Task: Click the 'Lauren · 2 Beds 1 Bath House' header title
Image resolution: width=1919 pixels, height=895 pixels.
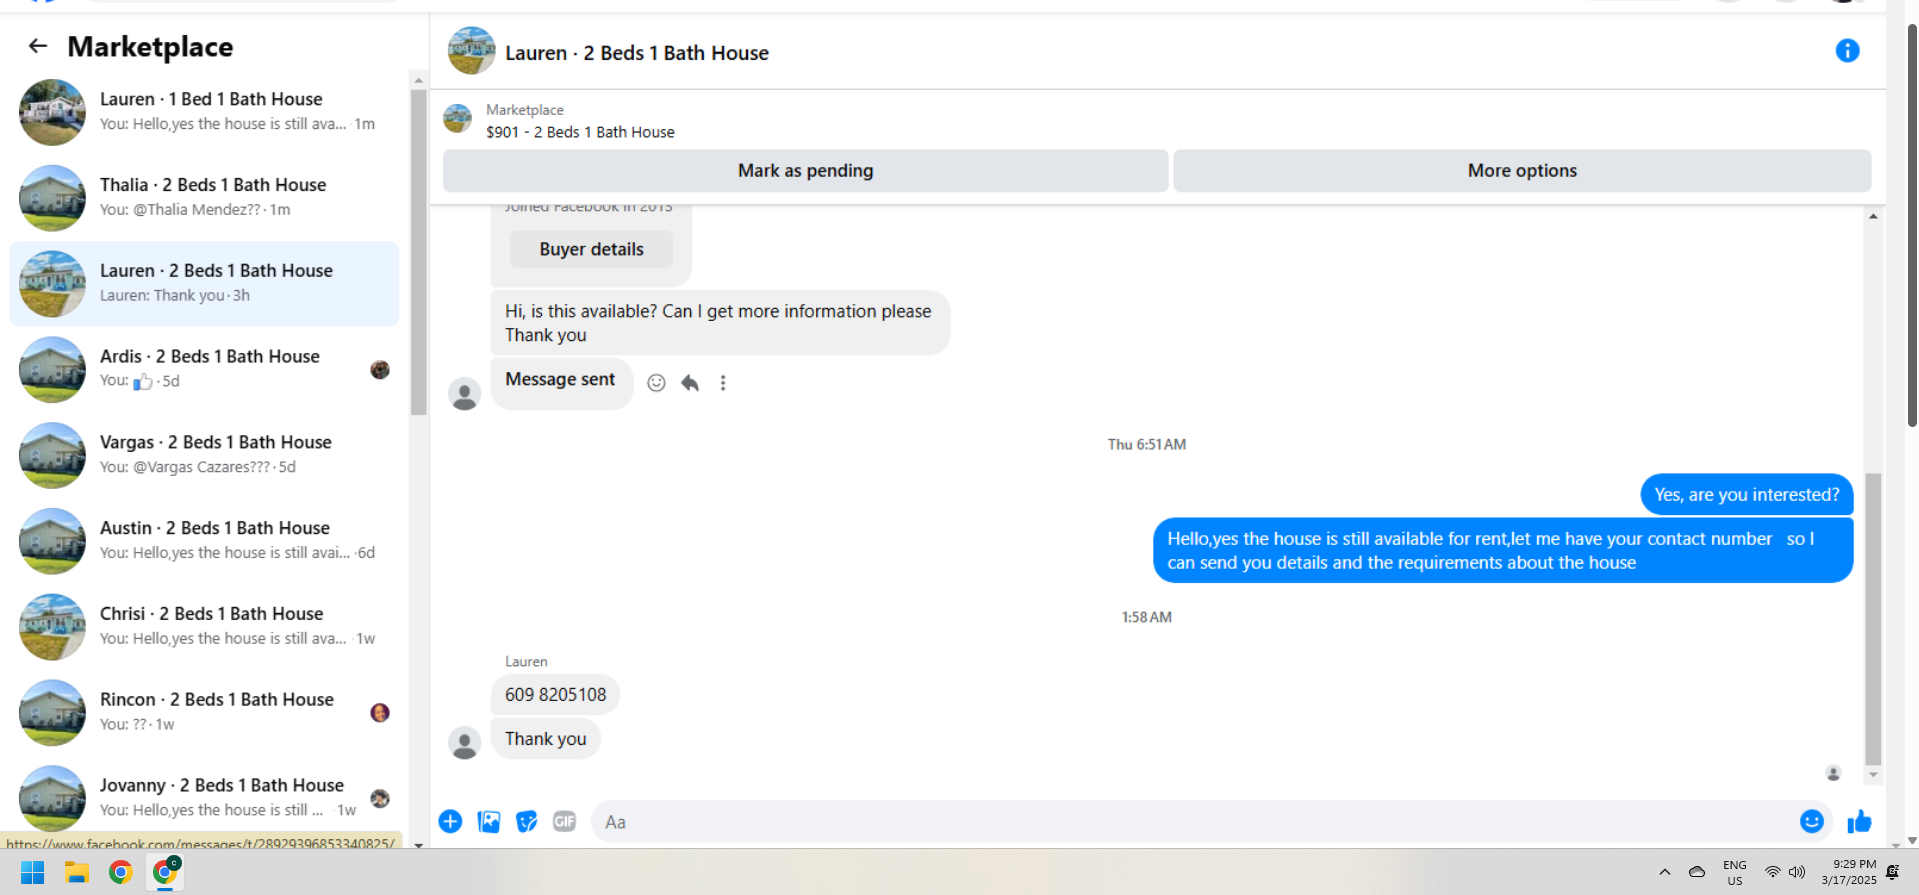Action: [x=637, y=53]
